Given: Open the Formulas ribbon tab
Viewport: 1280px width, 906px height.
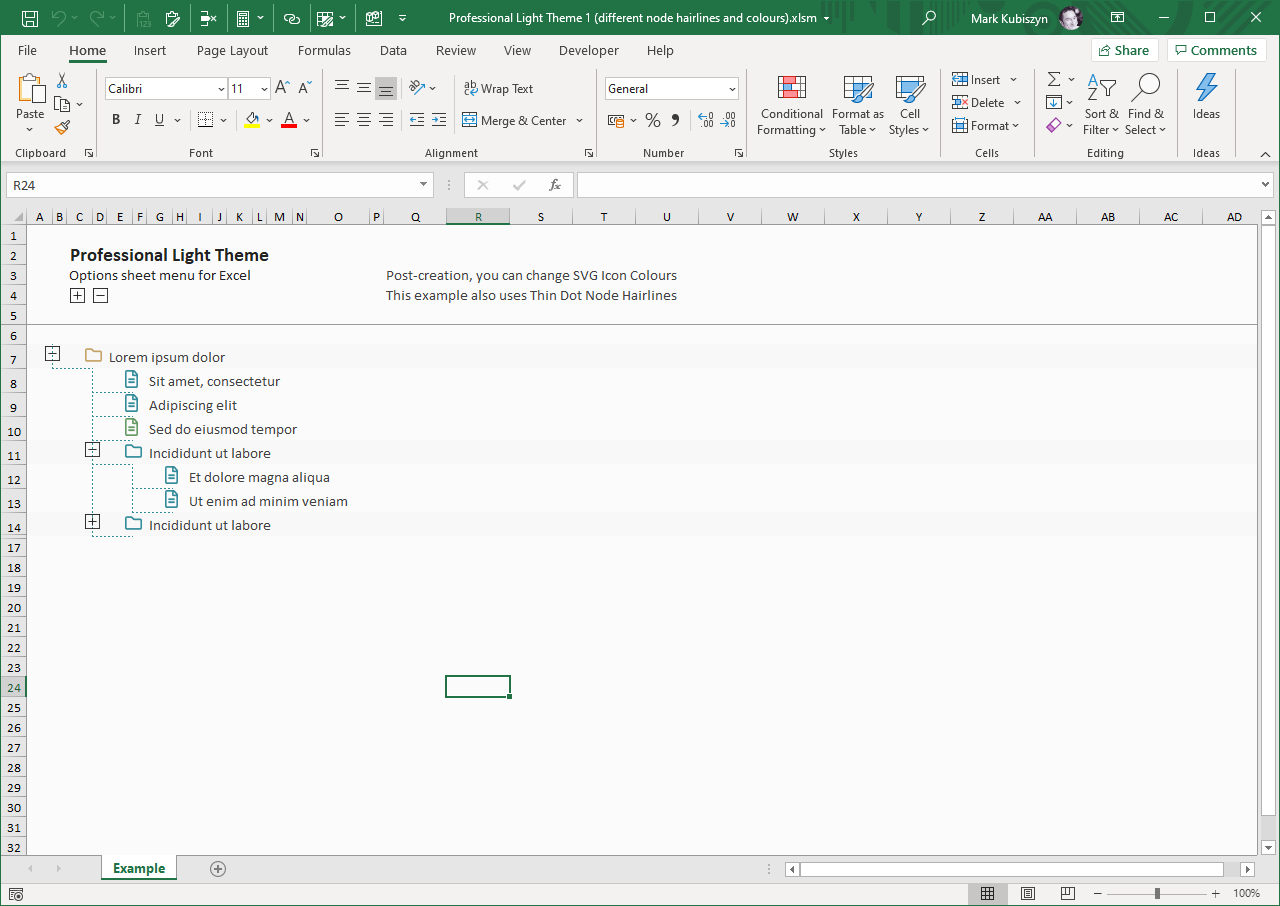Looking at the screenshot, I should pyautogui.click(x=324, y=50).
